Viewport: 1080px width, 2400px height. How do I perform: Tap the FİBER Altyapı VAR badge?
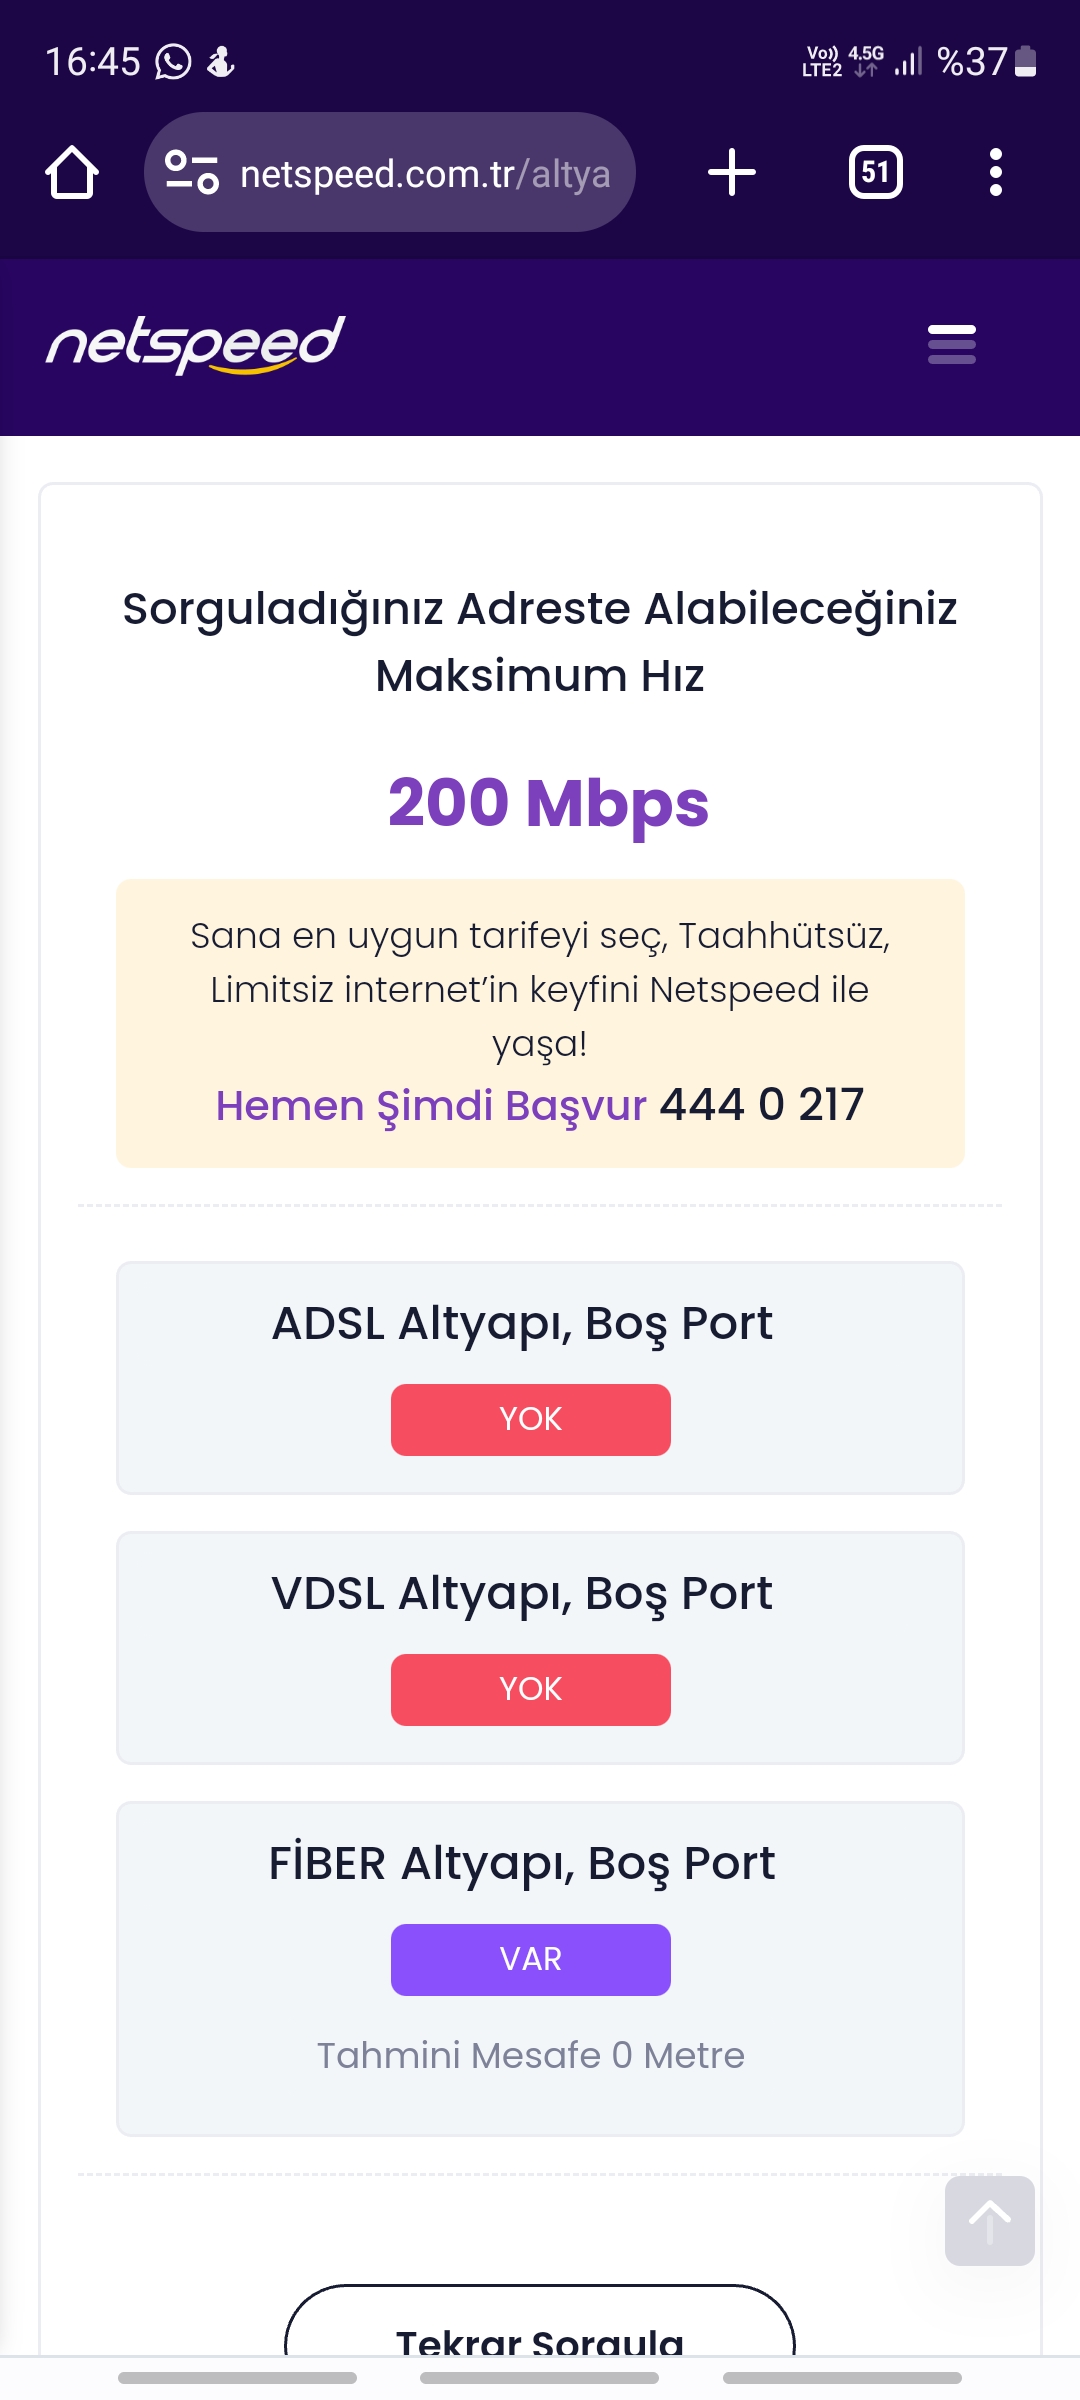click(x=530, y=1960)
